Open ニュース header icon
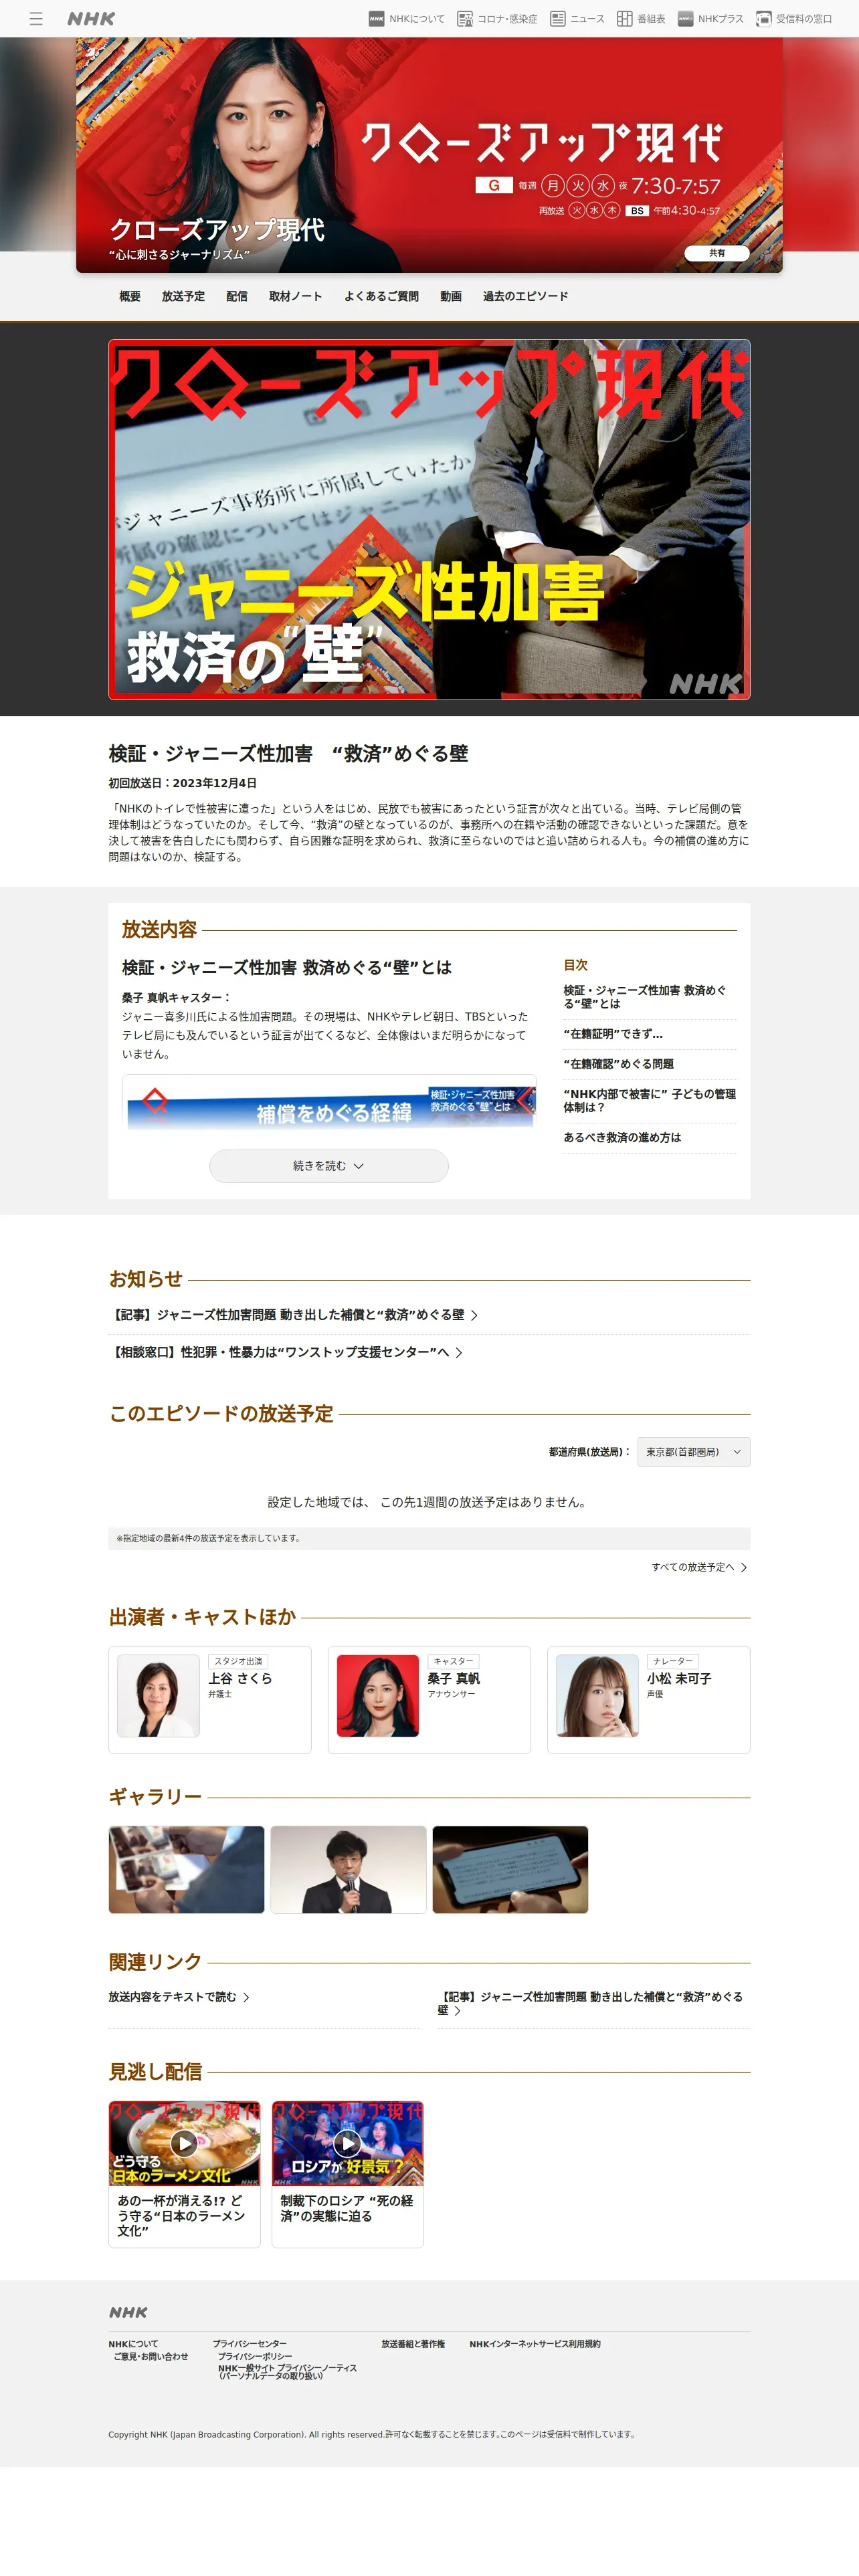 point(577,19)
